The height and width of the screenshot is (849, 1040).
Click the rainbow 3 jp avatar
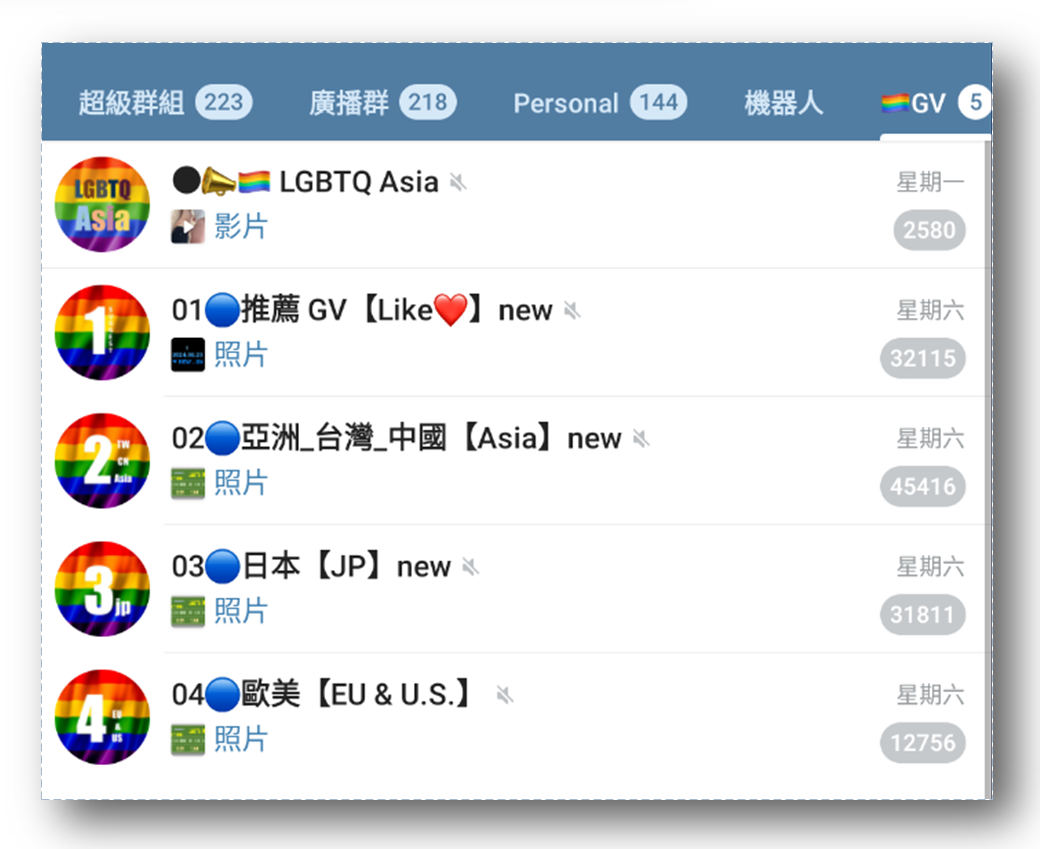(x=102, y=589)
